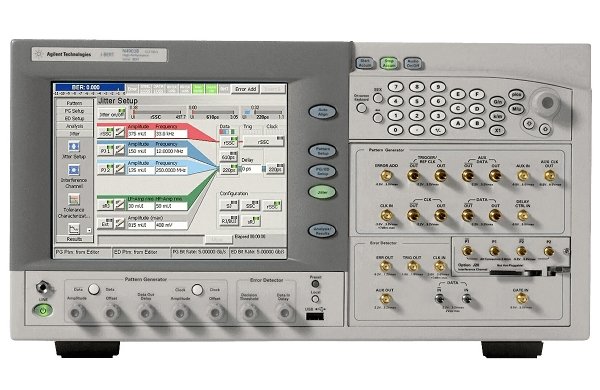Image resolution: width=600 pixels, height=390 pixels.
Task: Click the Clock rSSC wide button
Action: click(x=264, y=142)
